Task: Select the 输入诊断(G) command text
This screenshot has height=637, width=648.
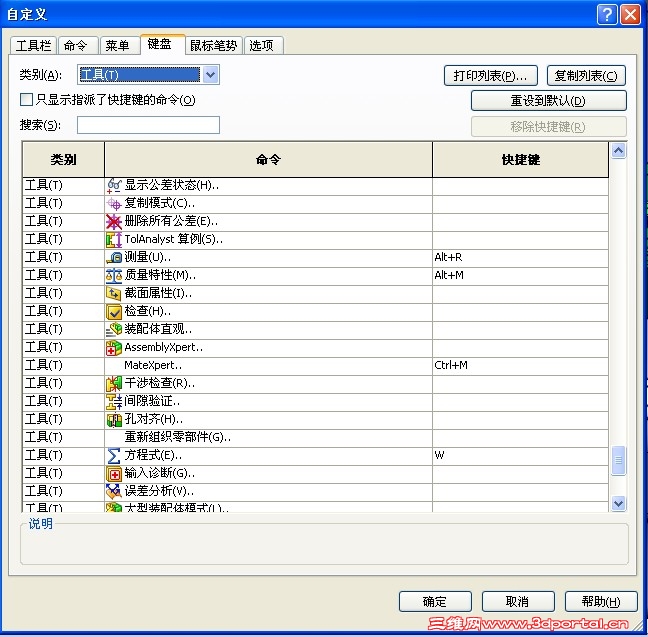Action: (x=159, y=473)
